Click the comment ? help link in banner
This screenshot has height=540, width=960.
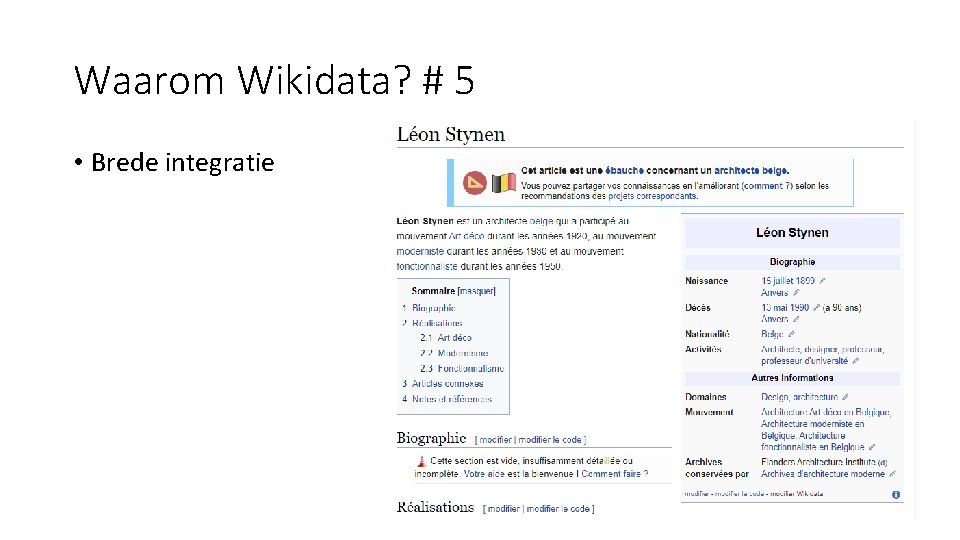(767, 186)
